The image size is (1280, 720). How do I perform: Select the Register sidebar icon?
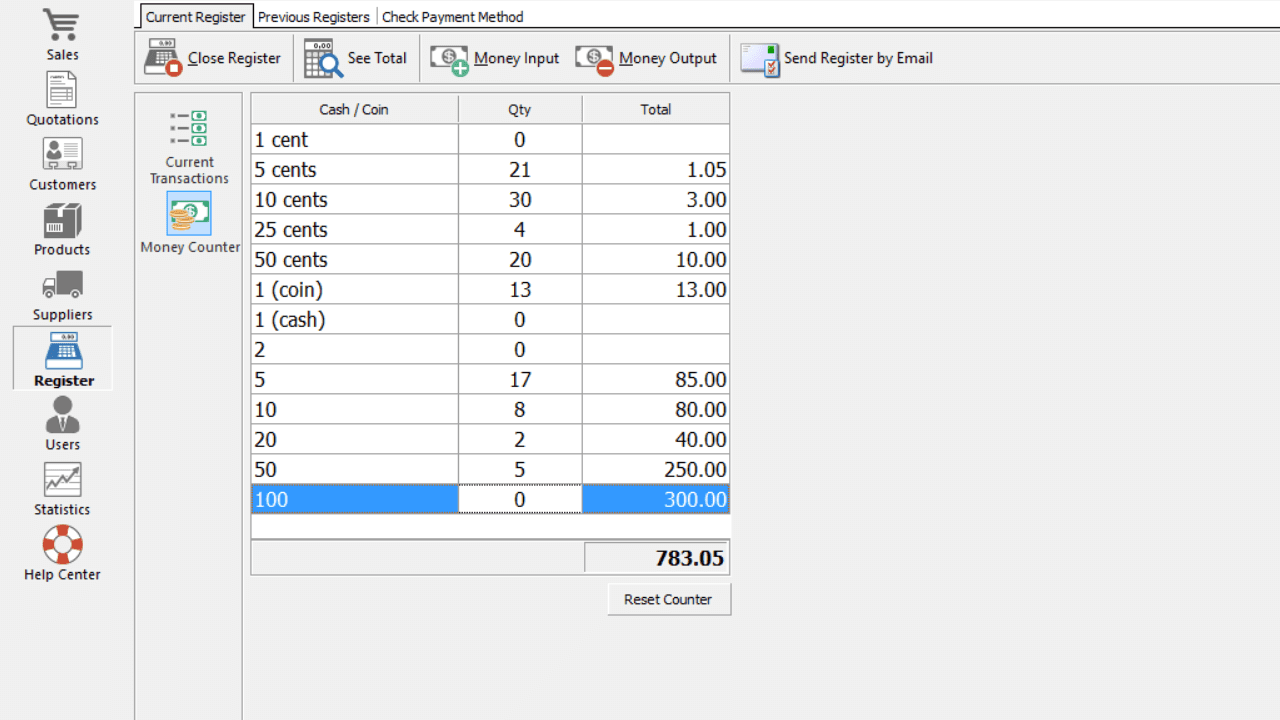point(64,351)
